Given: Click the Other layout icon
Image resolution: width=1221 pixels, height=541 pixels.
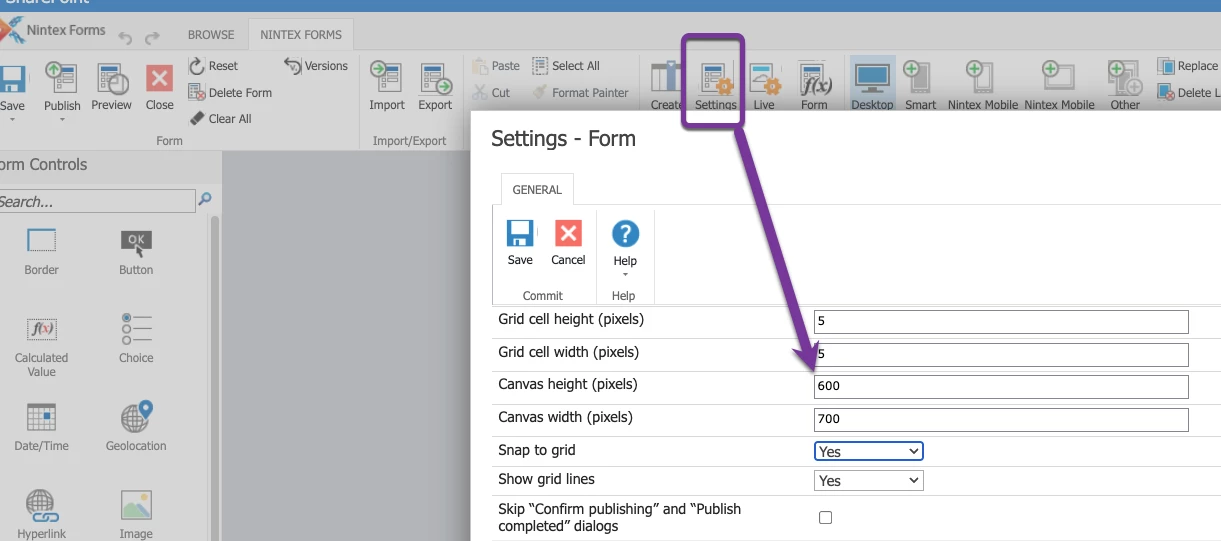Looking at the screenshot, I should point(1125,78).
